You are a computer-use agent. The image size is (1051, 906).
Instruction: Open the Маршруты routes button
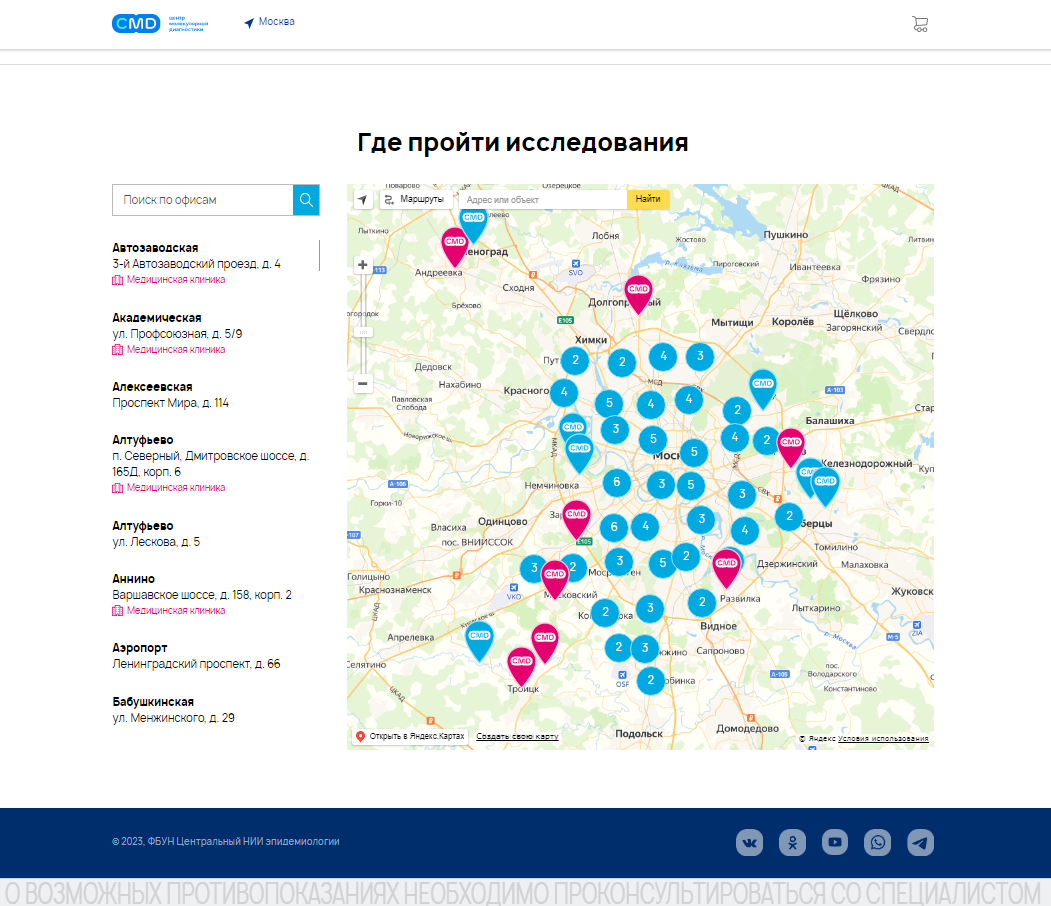coord(416,199)
